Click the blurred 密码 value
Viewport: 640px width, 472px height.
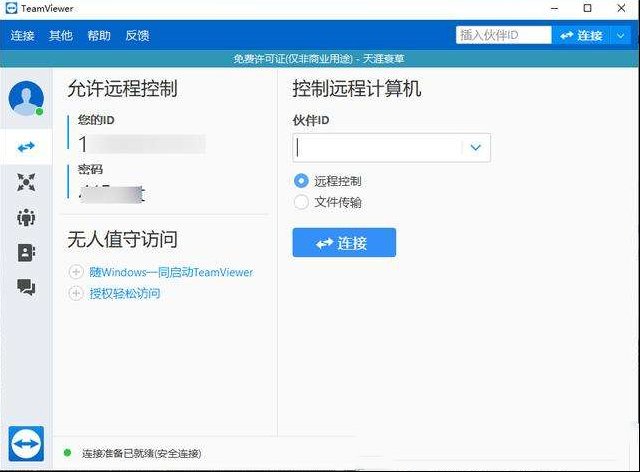112,194
